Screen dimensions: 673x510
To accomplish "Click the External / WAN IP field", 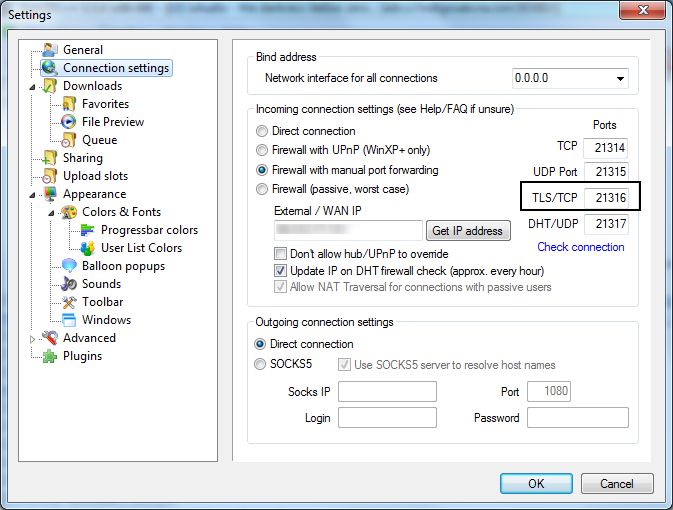I will coord(349,231).
